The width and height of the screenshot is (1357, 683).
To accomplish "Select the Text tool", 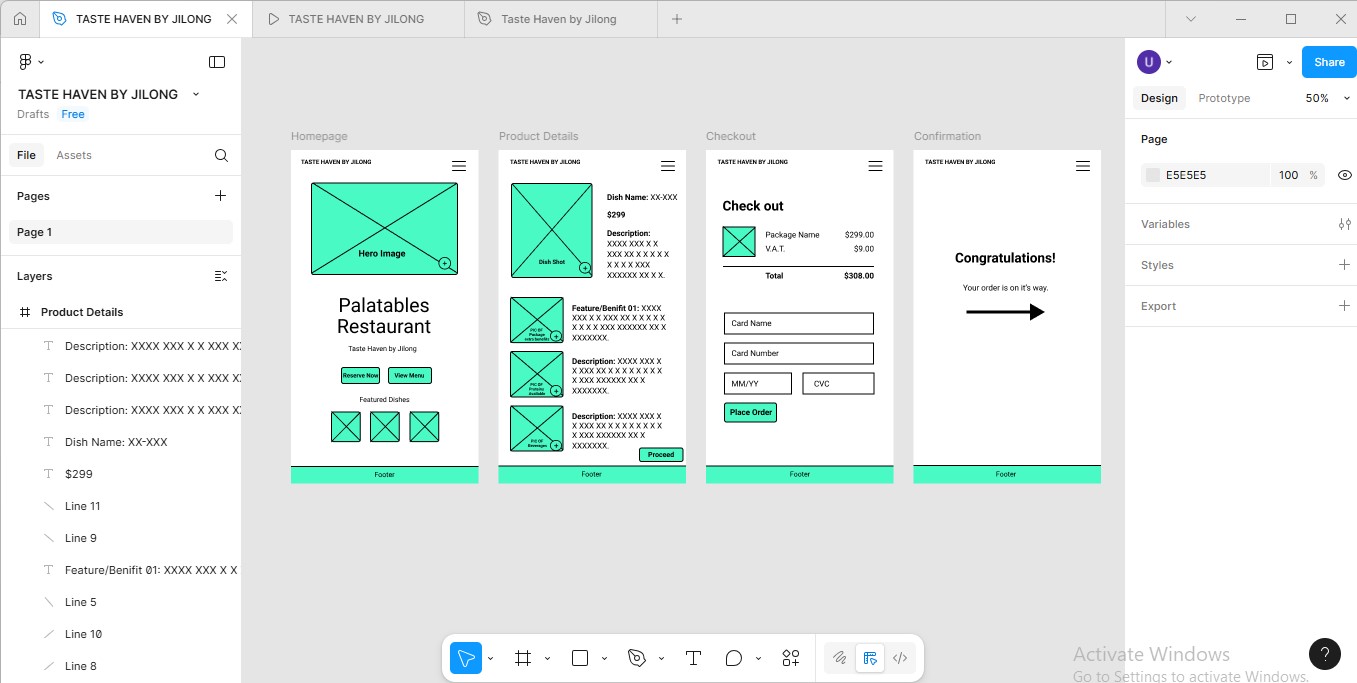I will tap(692, 657).
